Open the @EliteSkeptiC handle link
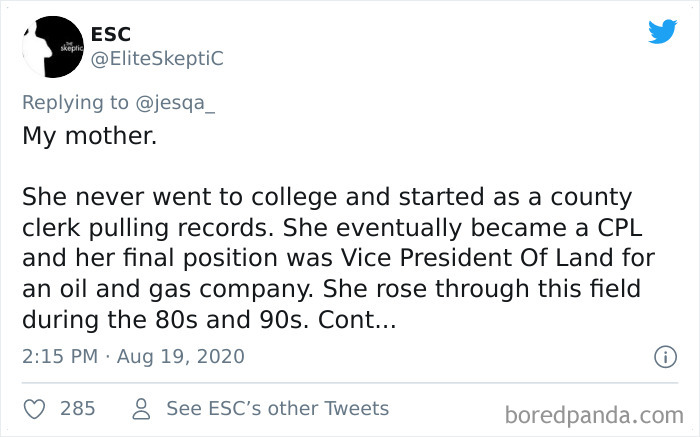 point(157,59)
